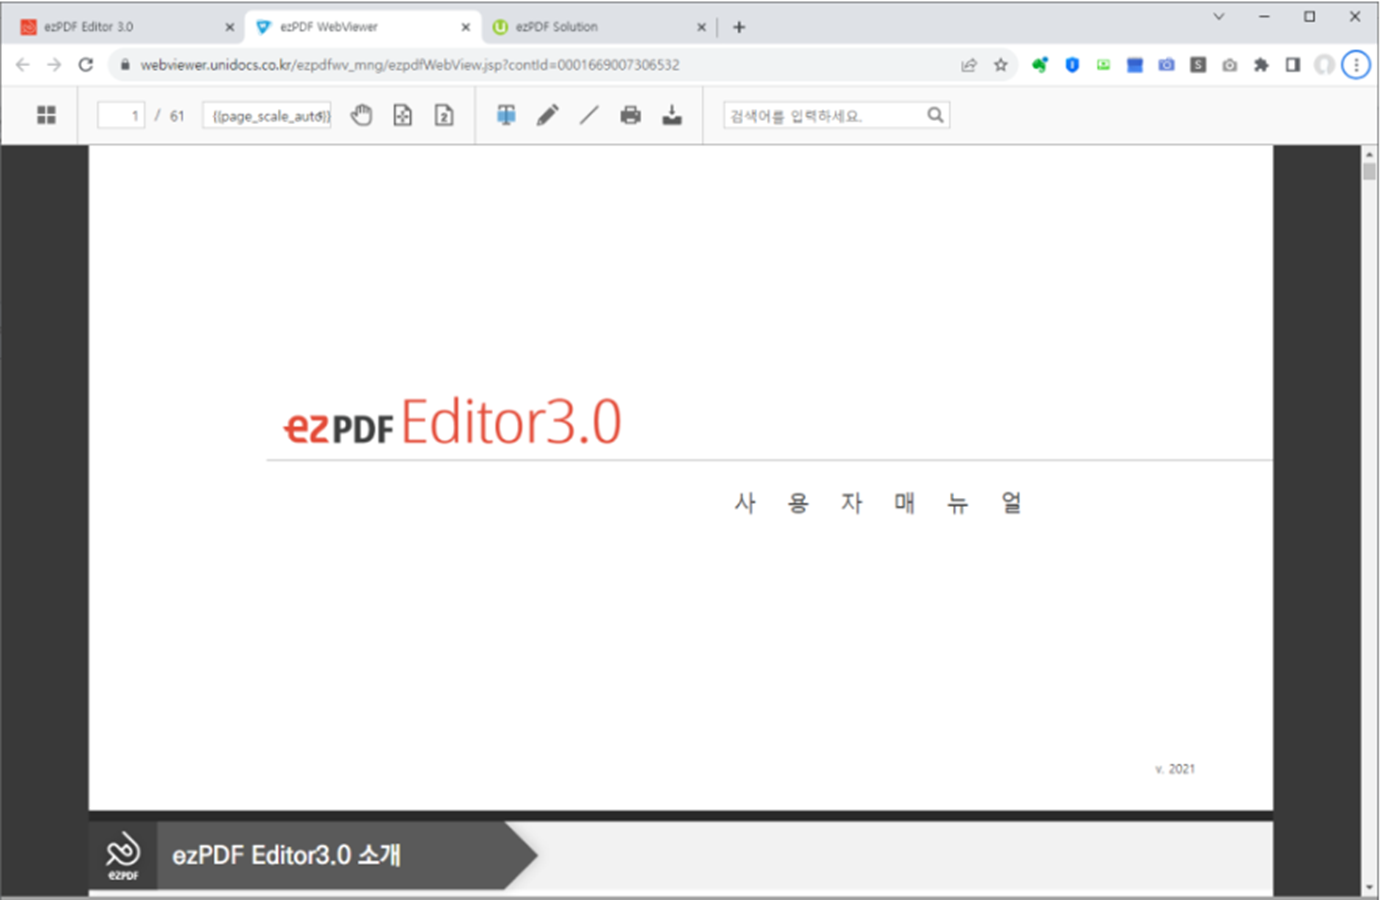Click the 'ezPDF Editor3.0 소개' section heading
Viewport: 1382px width, 900px height.
(x=286, y=855)
